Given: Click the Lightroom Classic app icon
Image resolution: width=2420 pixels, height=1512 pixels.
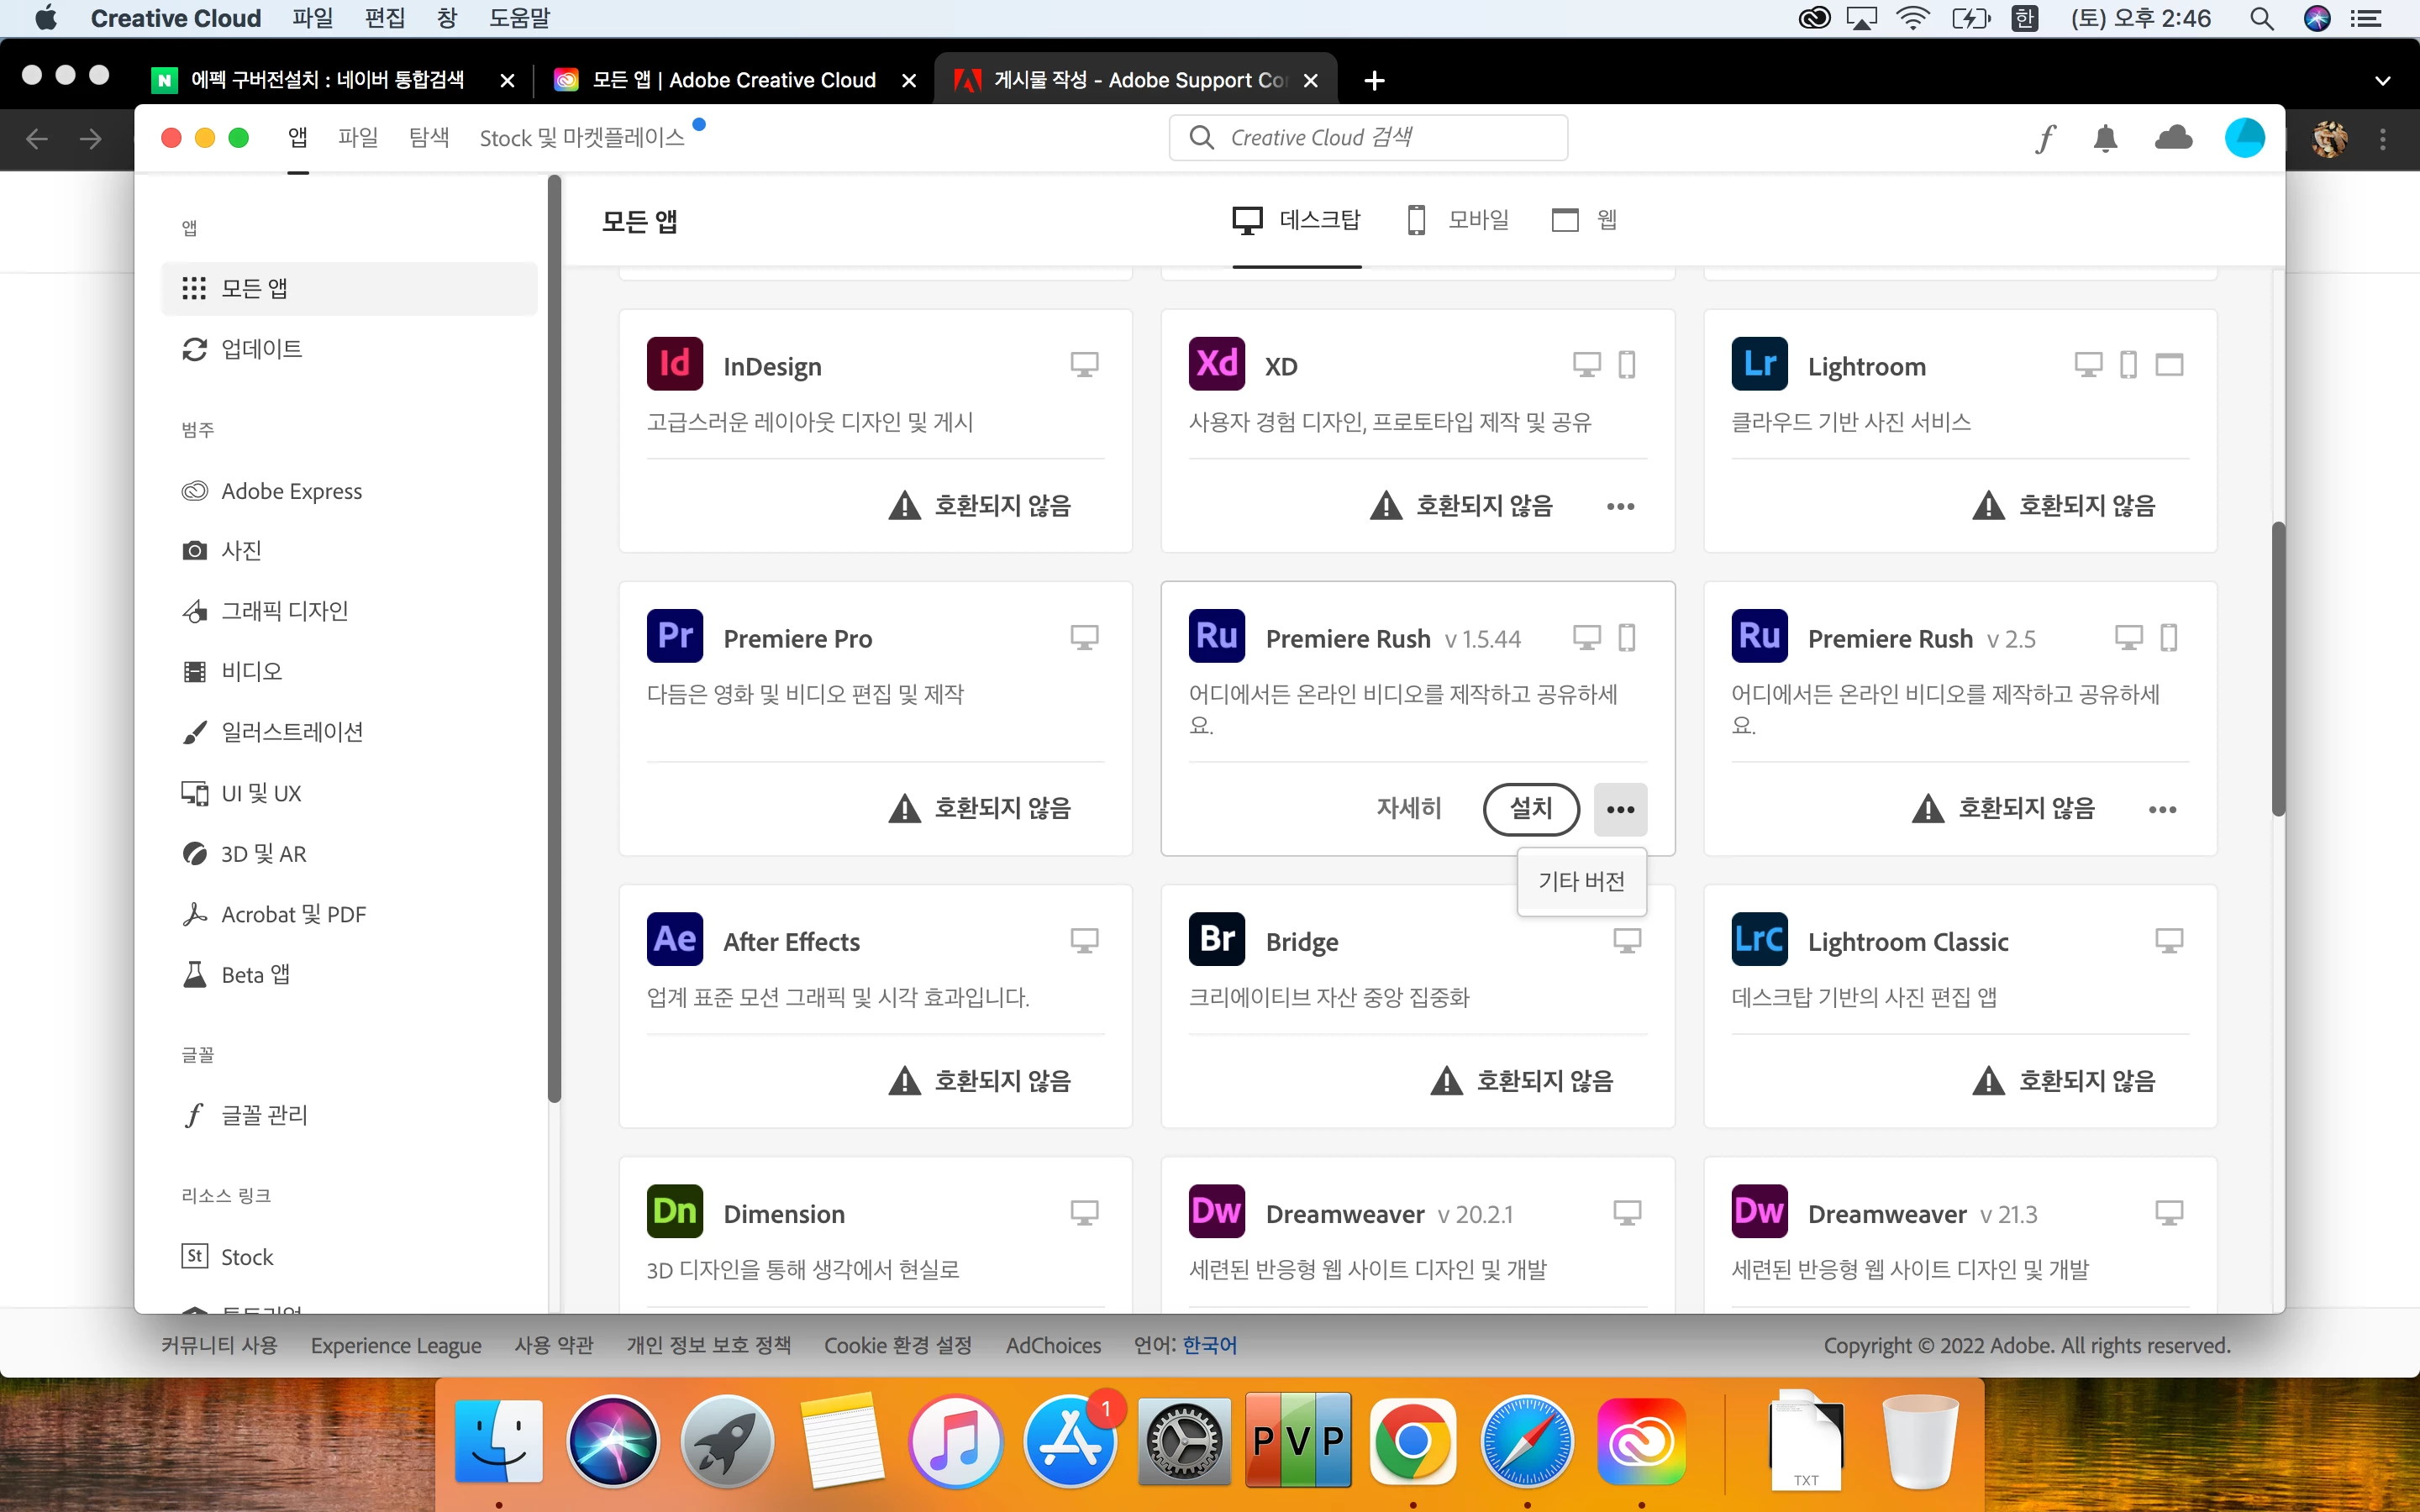Looking at the screenshot, I should (x=1759, y=939).
